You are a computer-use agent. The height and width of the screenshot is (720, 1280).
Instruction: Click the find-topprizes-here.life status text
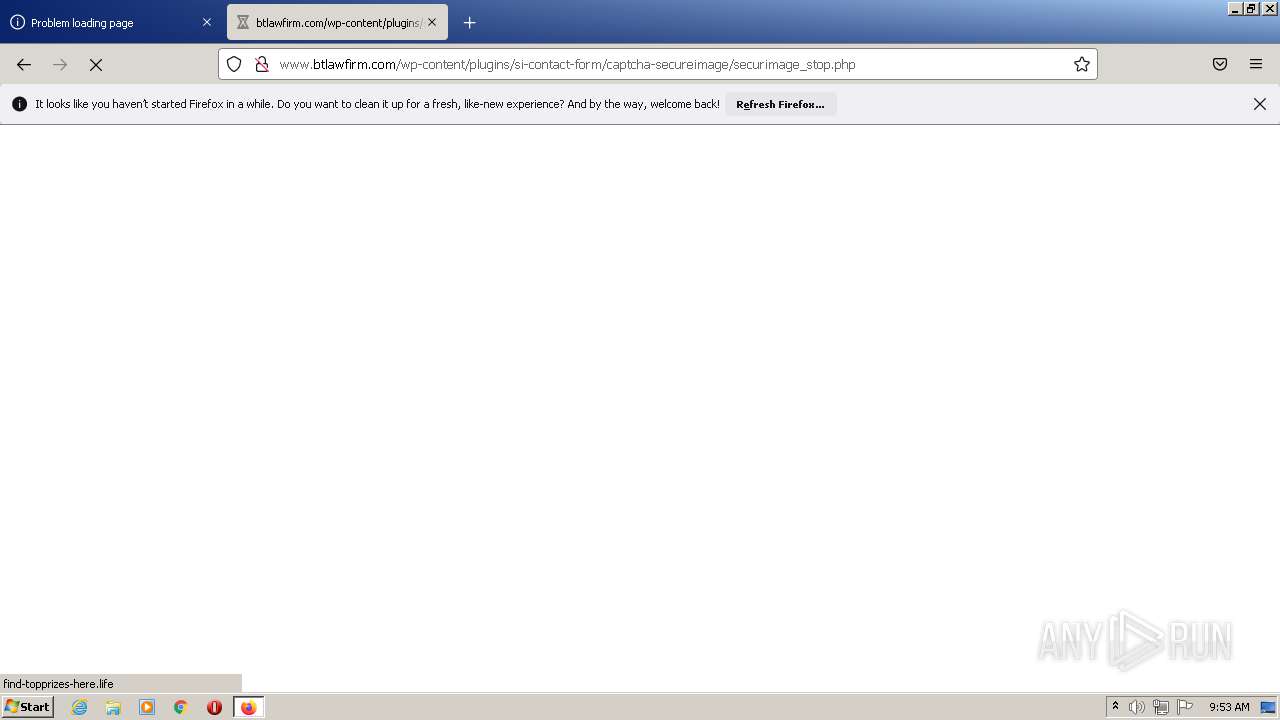pyautogui.click(x=58, y=684)
